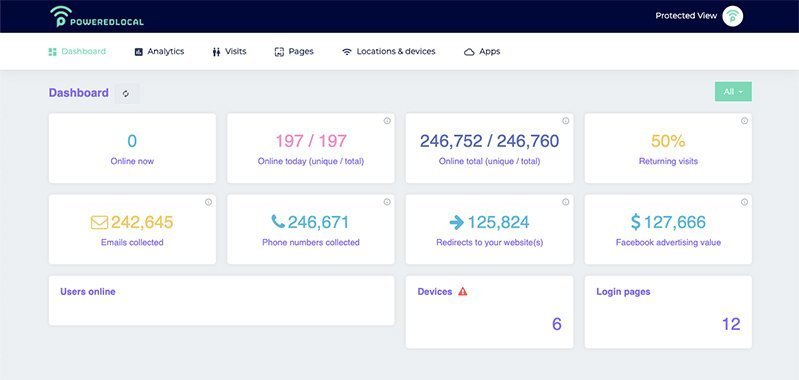799x380 pixels.
Task: Click the 50% returning visits value
Action: click(x=668, y=141)
